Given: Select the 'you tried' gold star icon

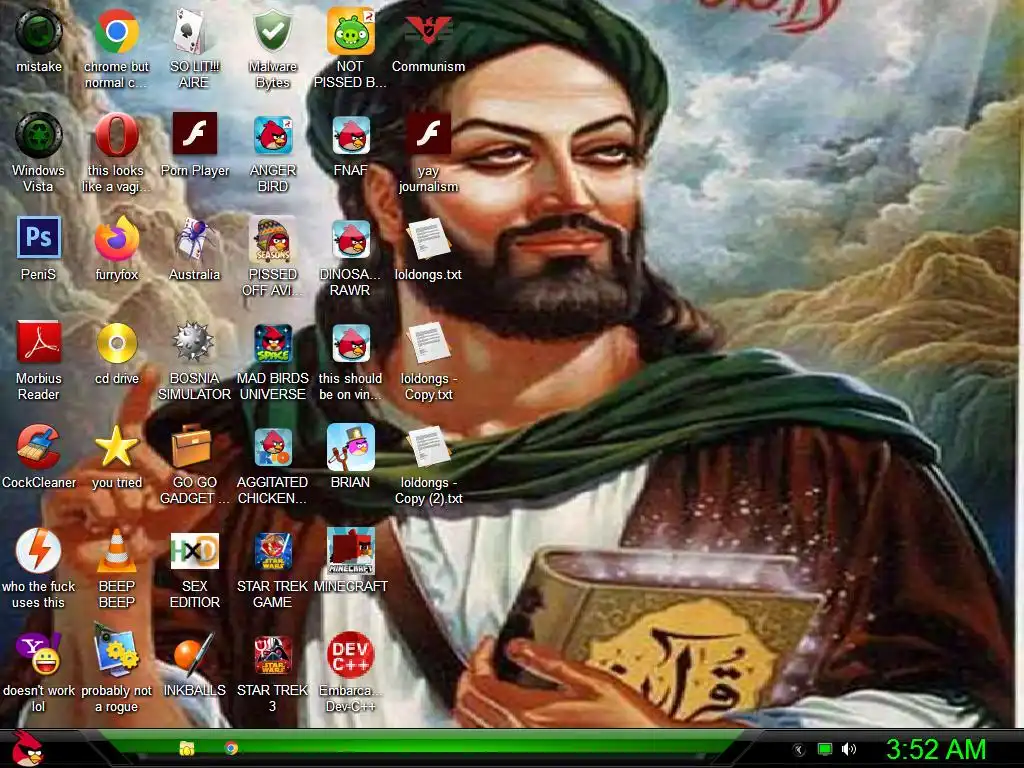Looking at the screenshot, I should coord(116,447).
